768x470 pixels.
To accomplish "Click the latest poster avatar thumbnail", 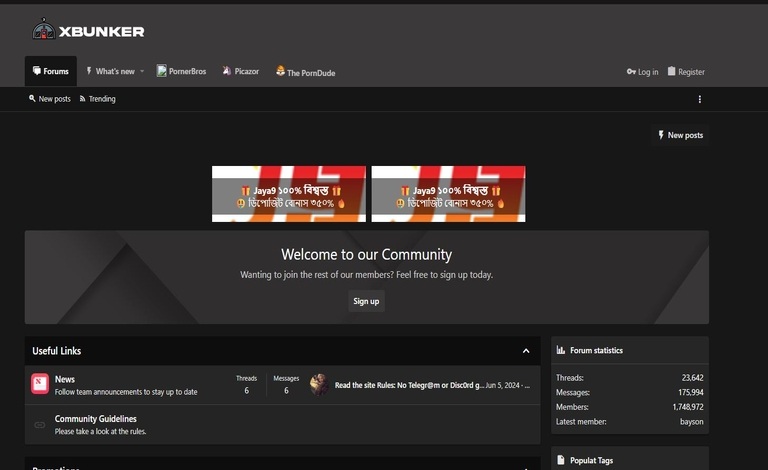I will tap(319, 384).
